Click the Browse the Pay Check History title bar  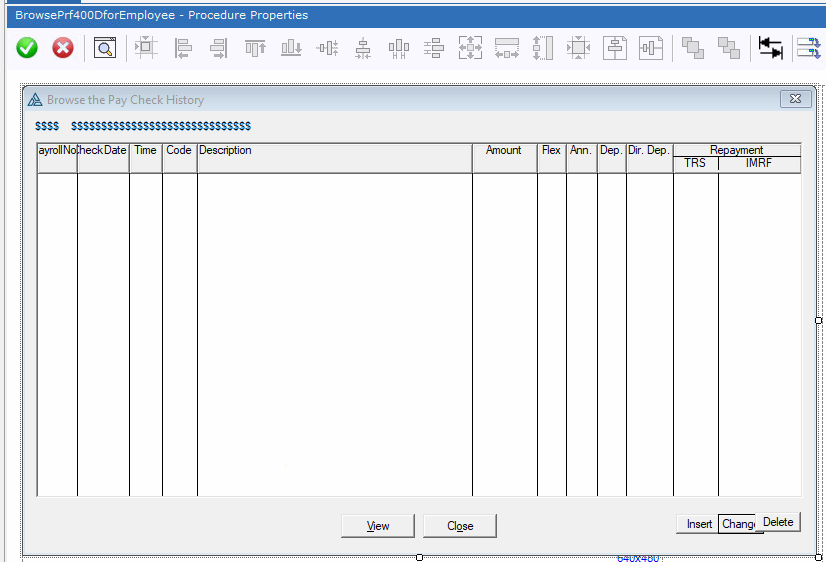(400, 100)
